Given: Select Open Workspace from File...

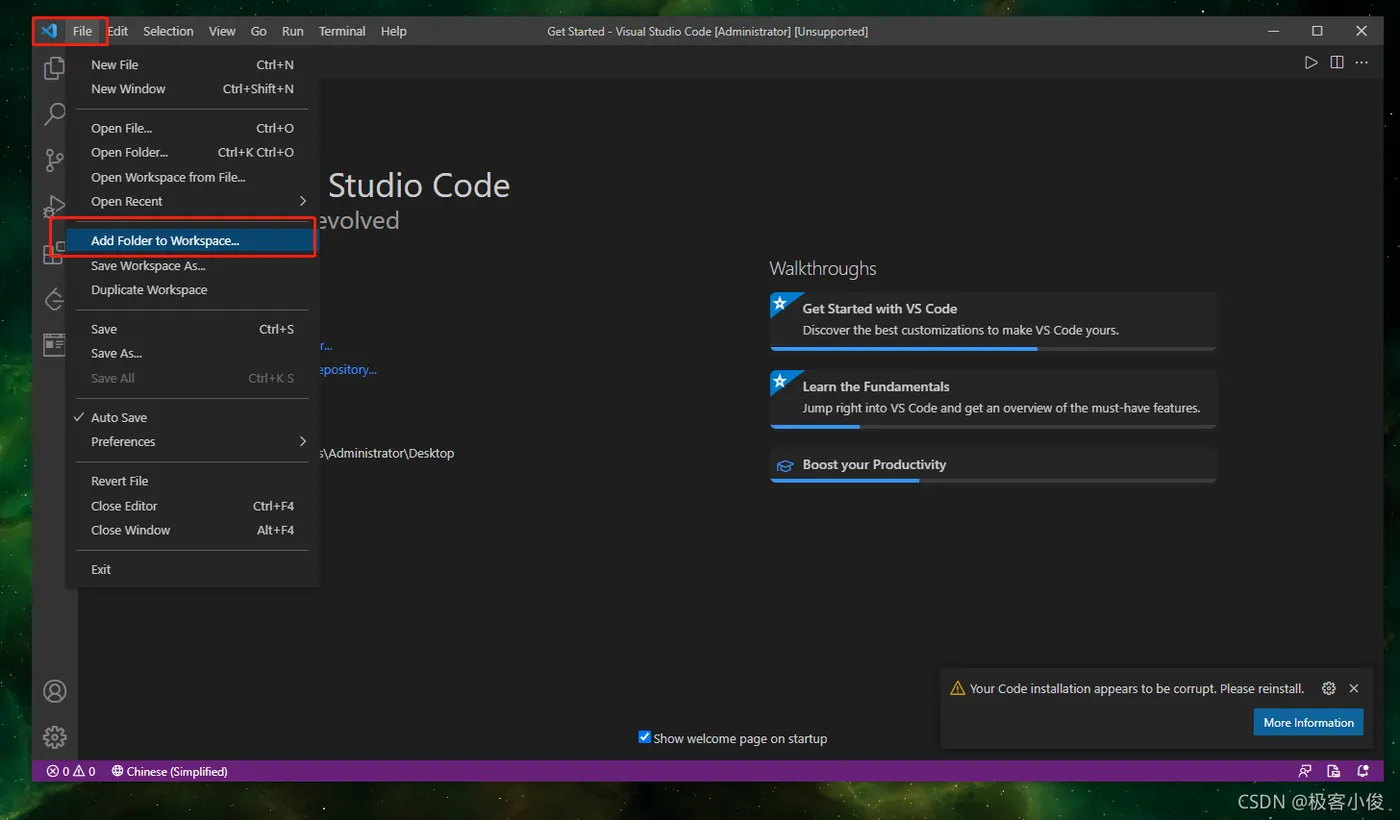Looking at the screenshot, I should tap(193, 177).
